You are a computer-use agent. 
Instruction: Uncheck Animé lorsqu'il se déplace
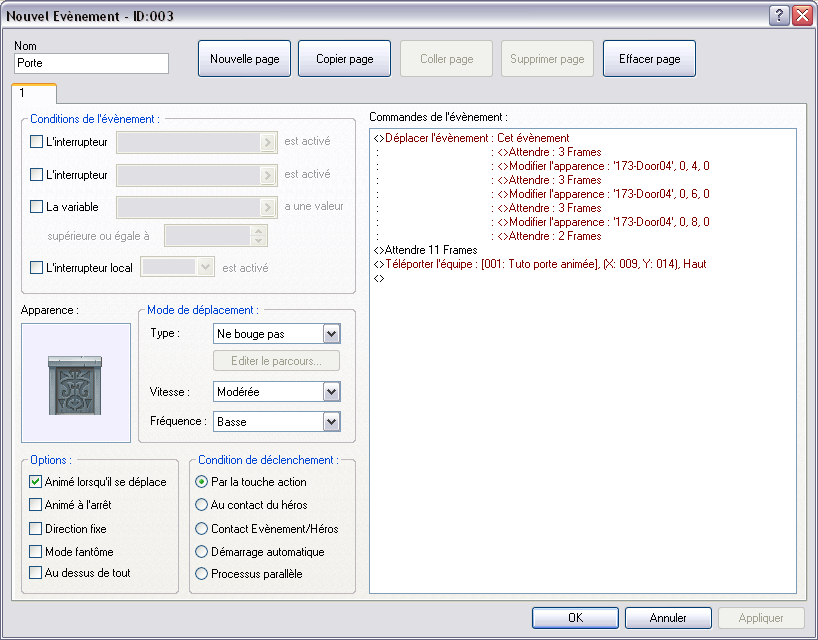pyautogui.click(x=35, y=481)
